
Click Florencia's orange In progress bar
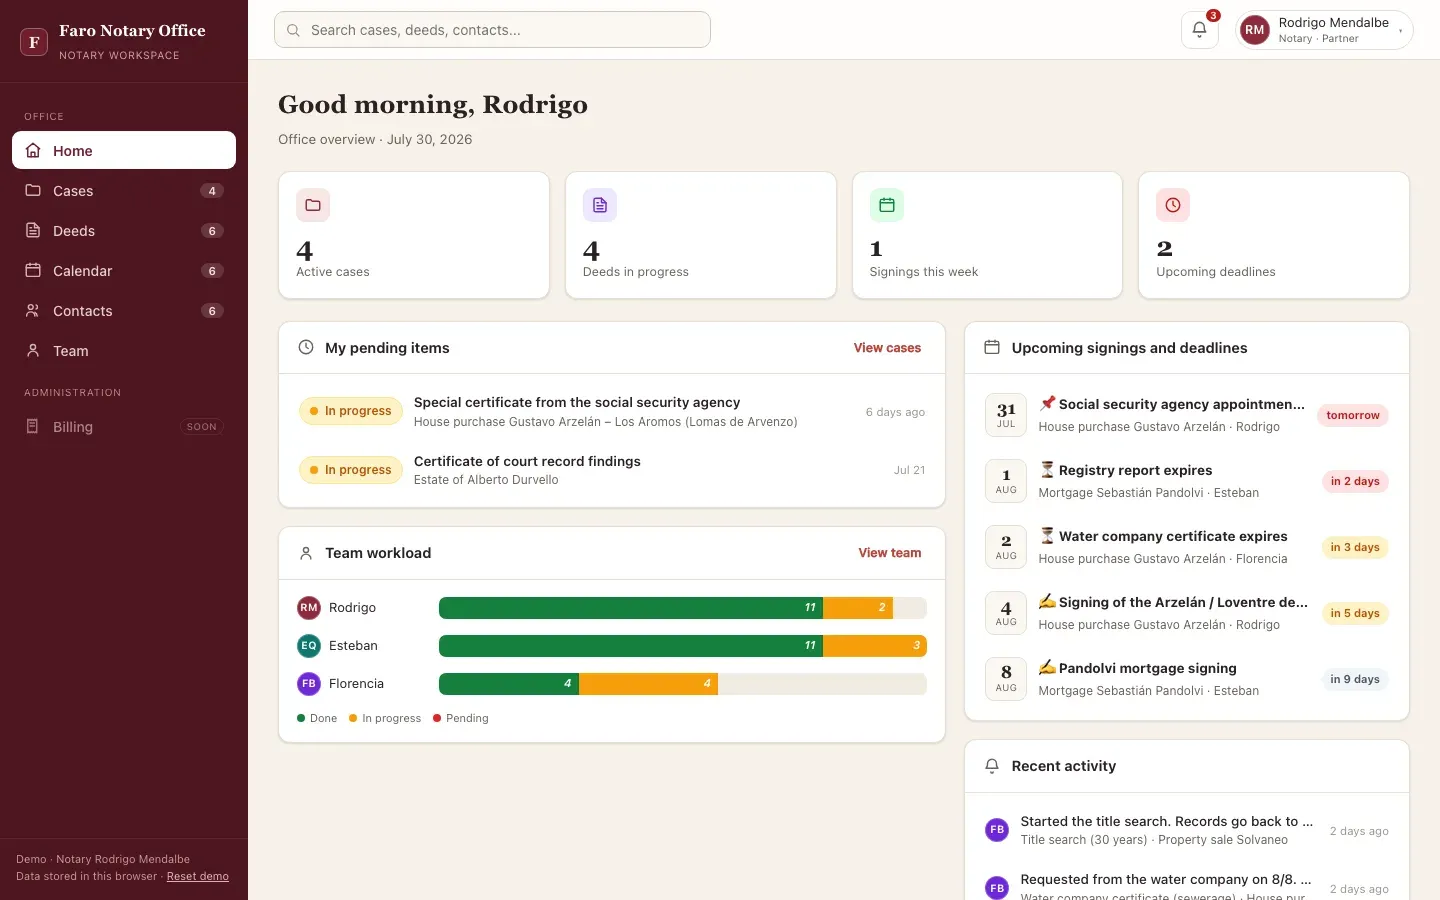pyautogui.click(x=648, y=684)
